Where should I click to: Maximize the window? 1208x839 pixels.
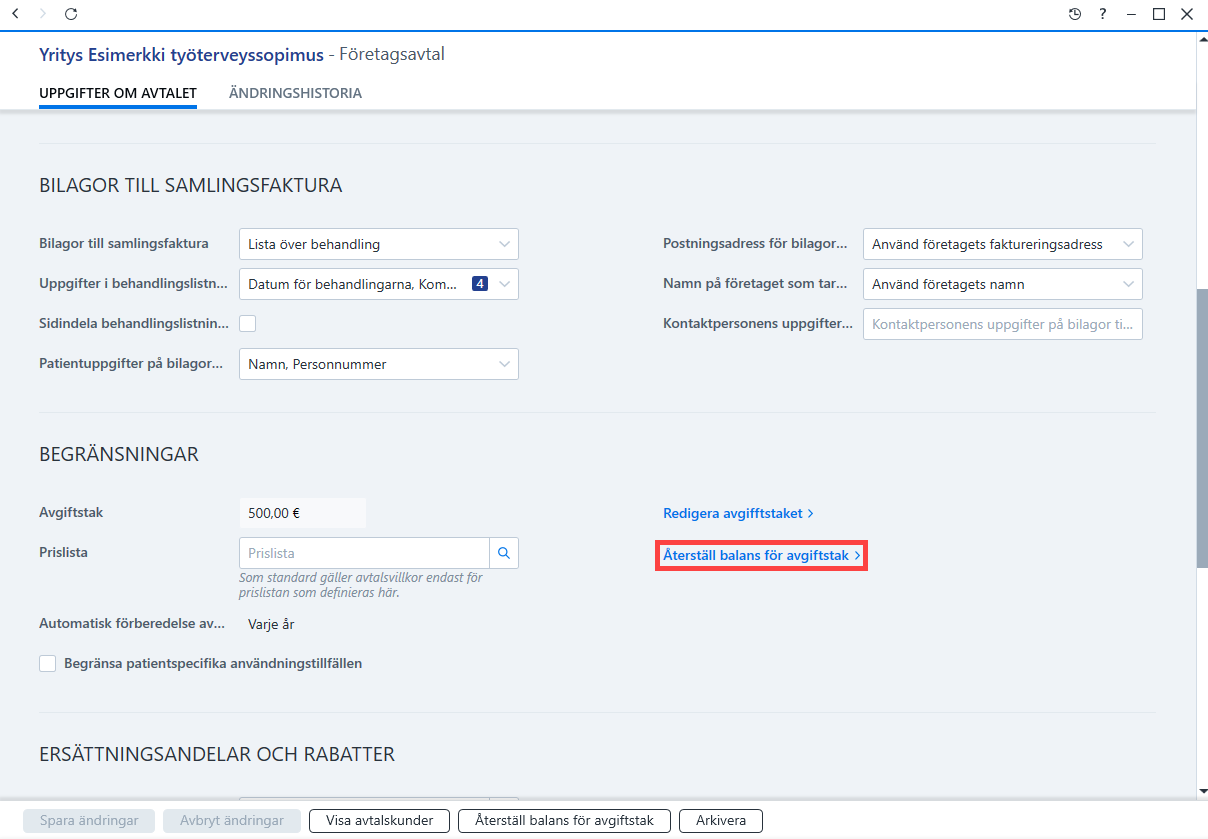[x=1159, y=14]
